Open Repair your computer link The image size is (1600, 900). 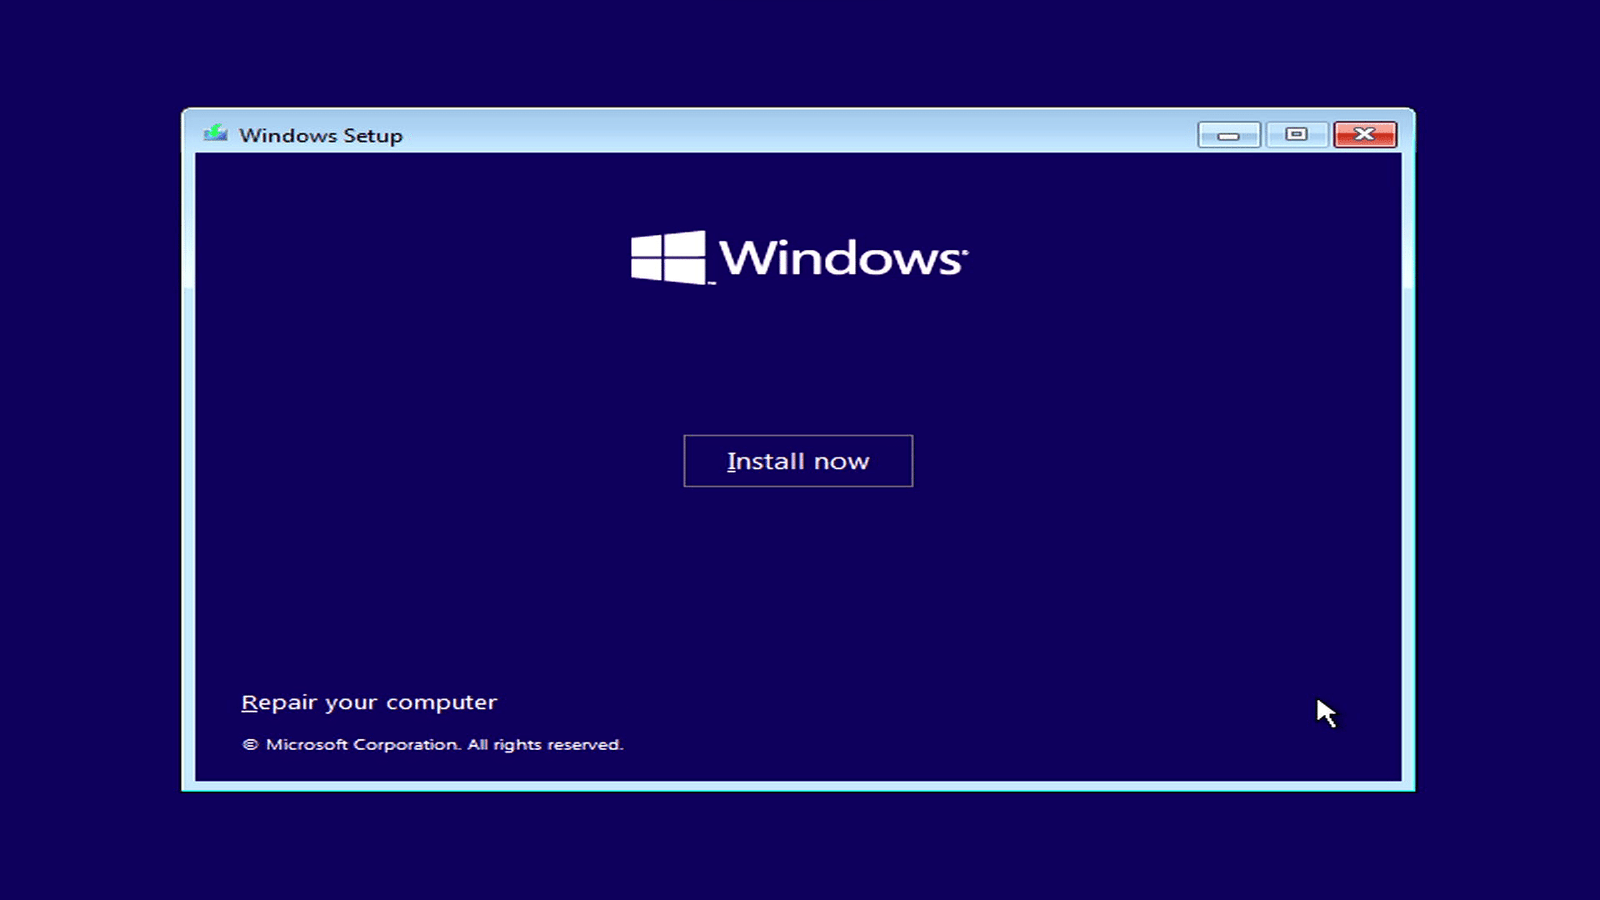click(x=369, y=702)
